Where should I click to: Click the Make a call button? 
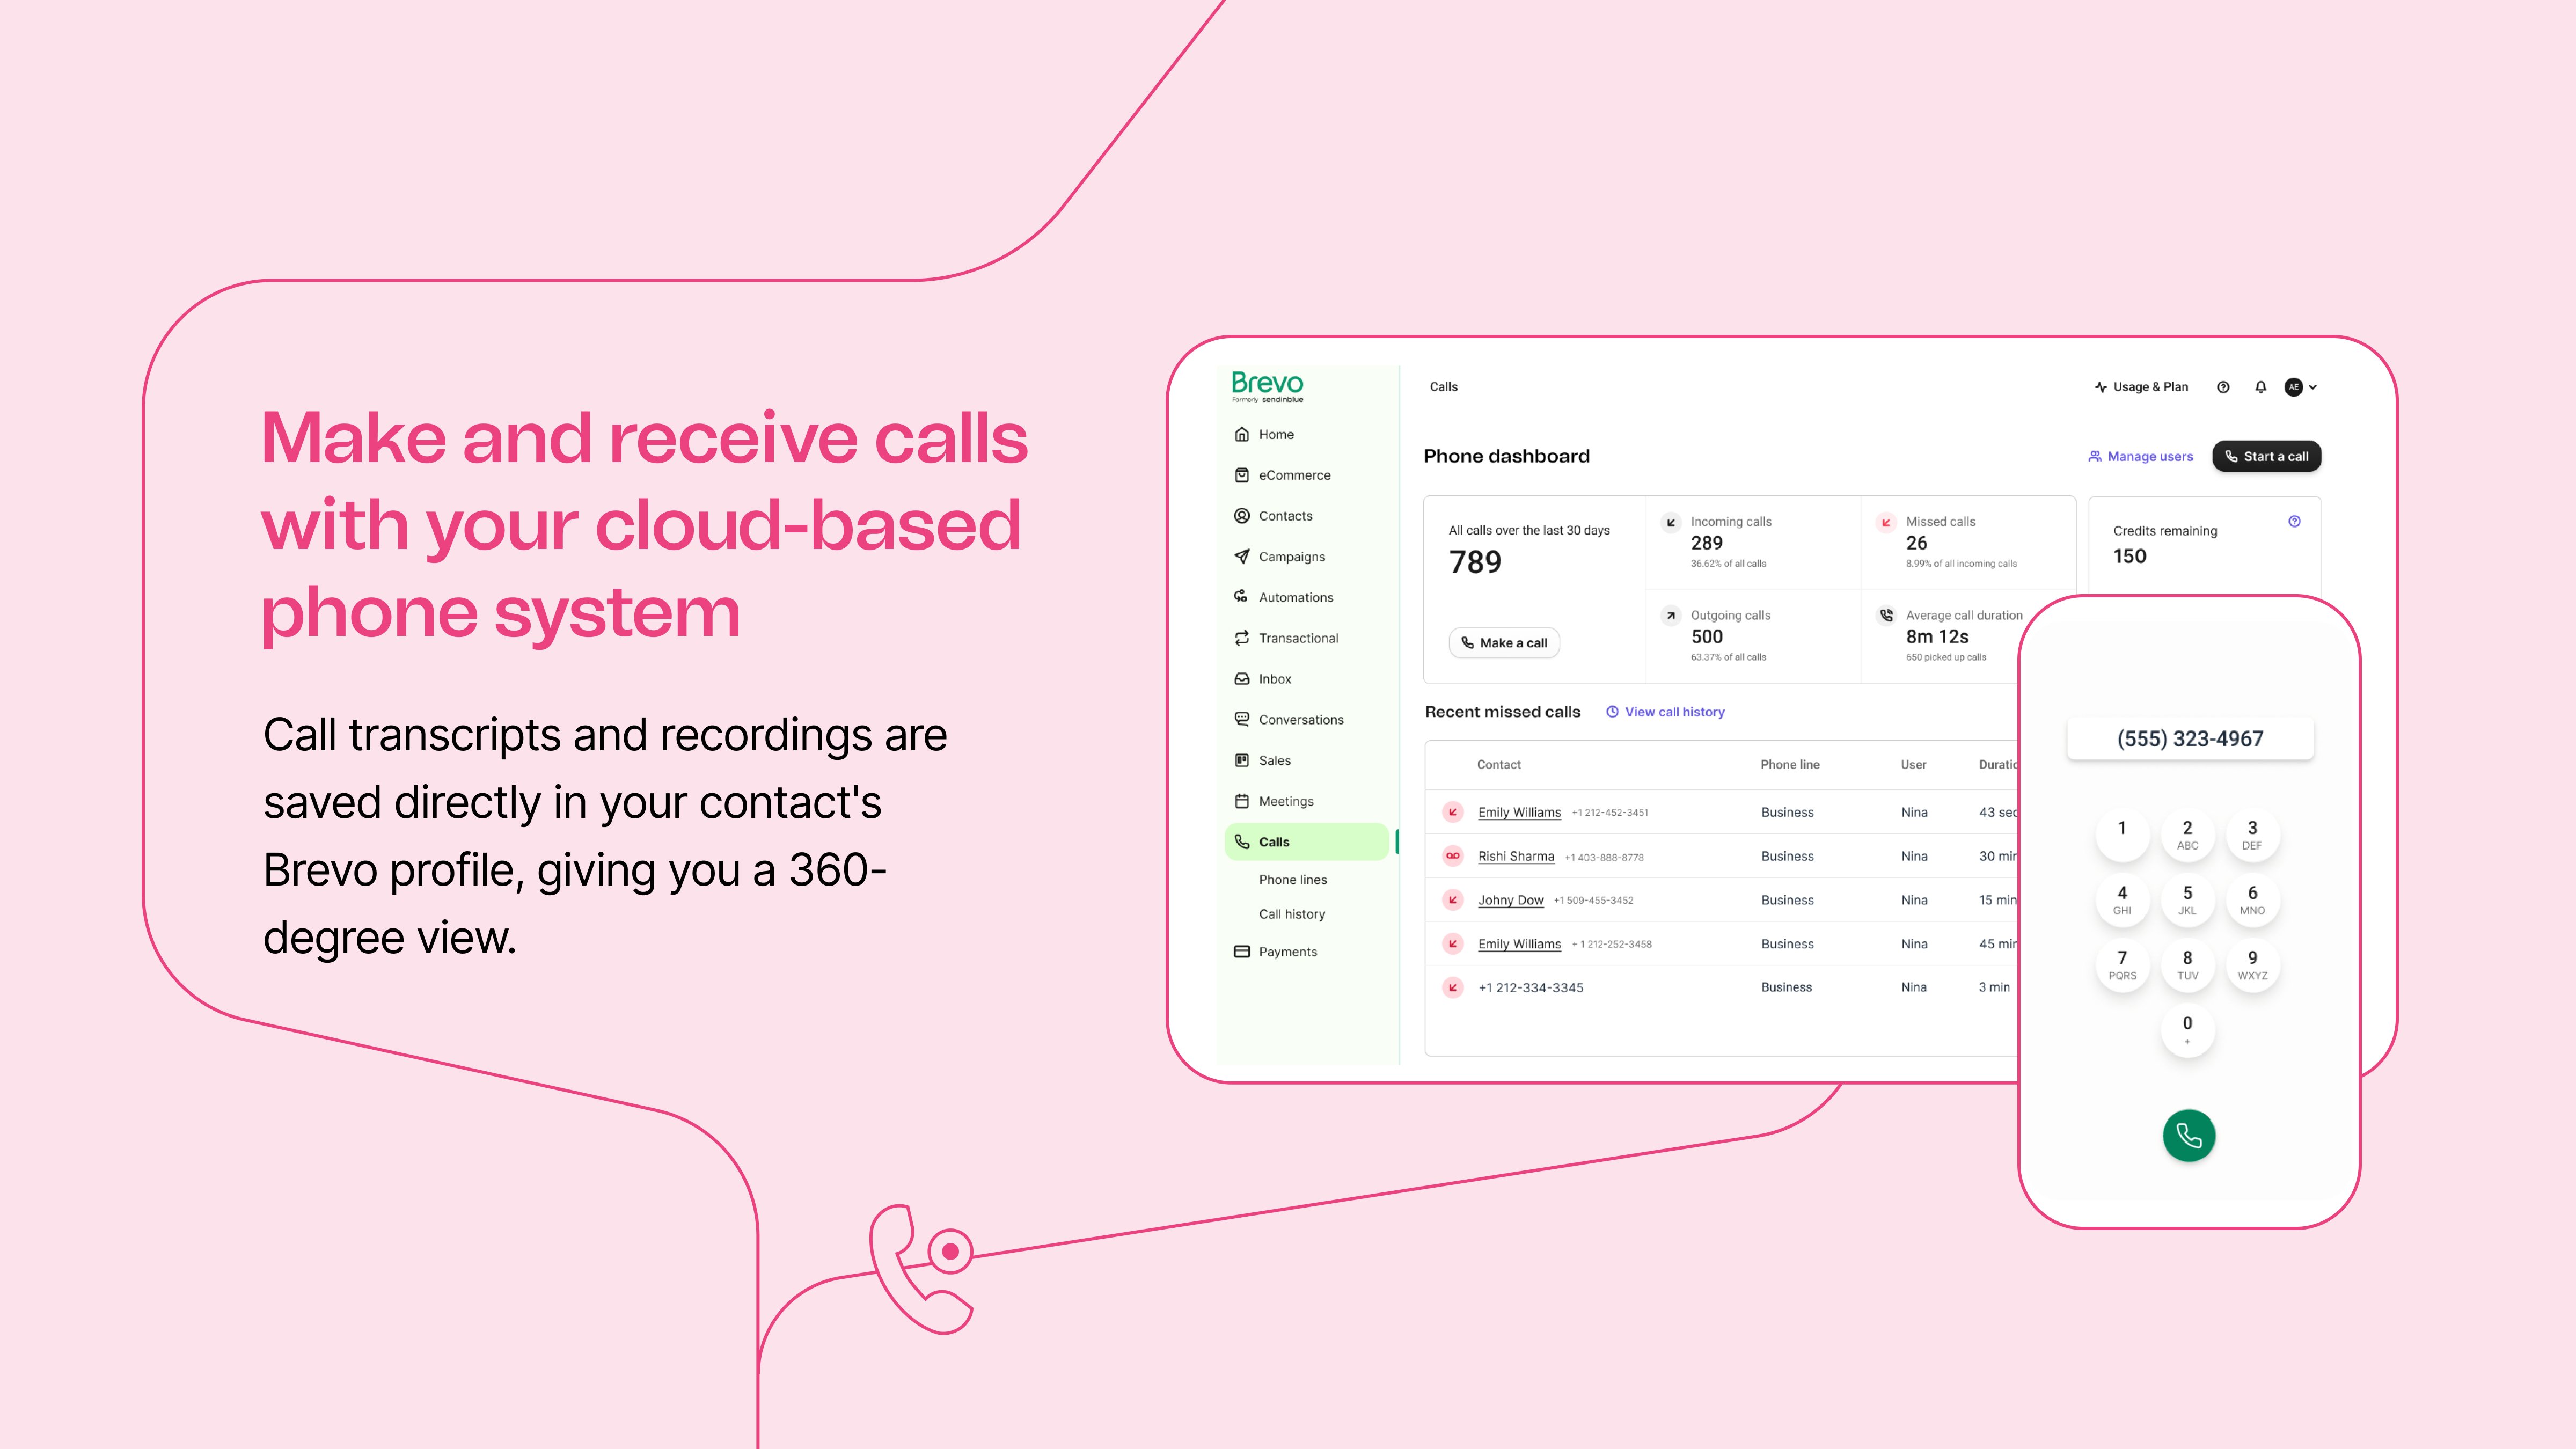point(1504,643)
